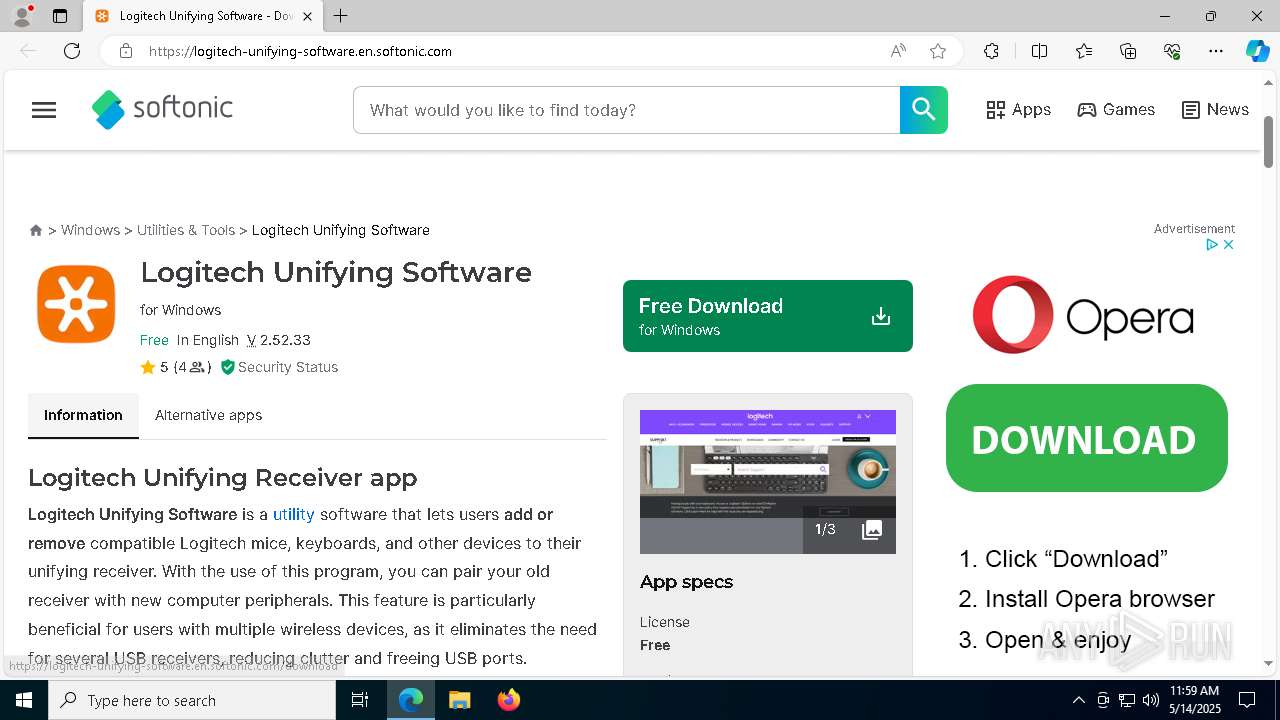
Task: Open the utility hyperlink in description
Action: tap(293, 514)
